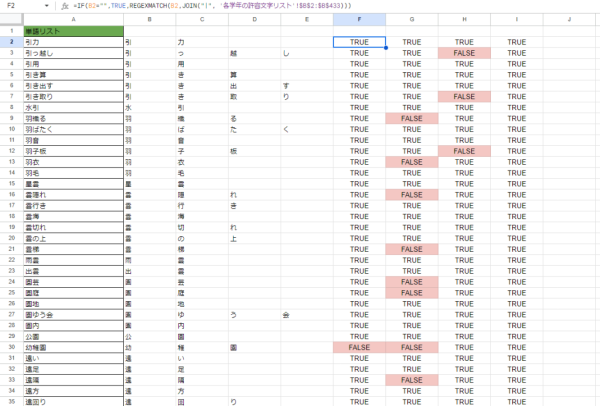The height and width of the screenshot is (406, 600).
Task: Open the name box dropdown arrow
Action: tap(47, 6)
